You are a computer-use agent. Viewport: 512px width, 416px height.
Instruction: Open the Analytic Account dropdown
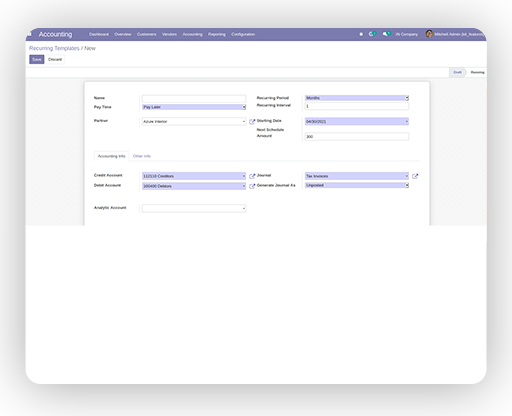194,208
